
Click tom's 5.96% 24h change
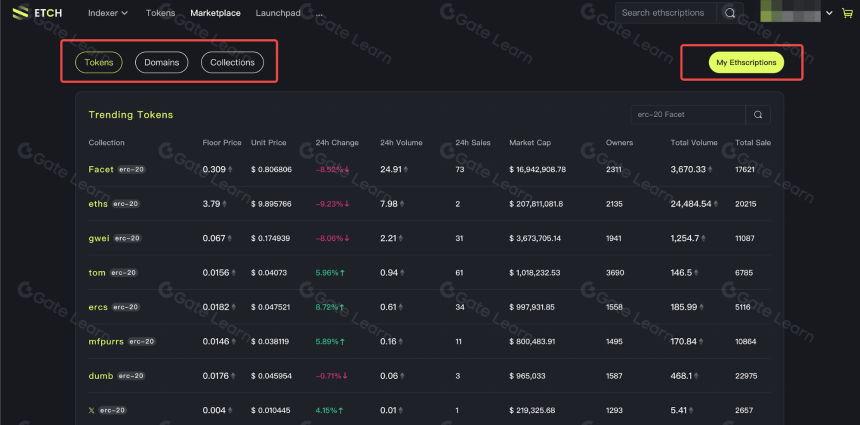tap(330, 273)
